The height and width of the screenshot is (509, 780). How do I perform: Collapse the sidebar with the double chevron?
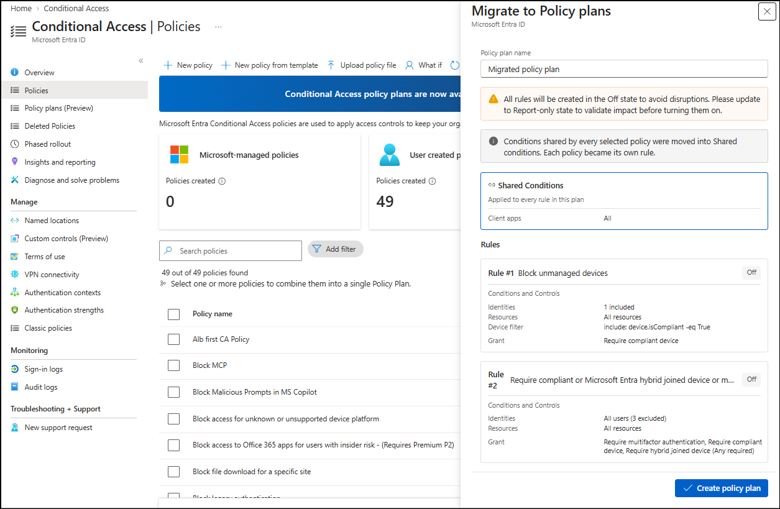pyautogui.click(x=141, y=61)
